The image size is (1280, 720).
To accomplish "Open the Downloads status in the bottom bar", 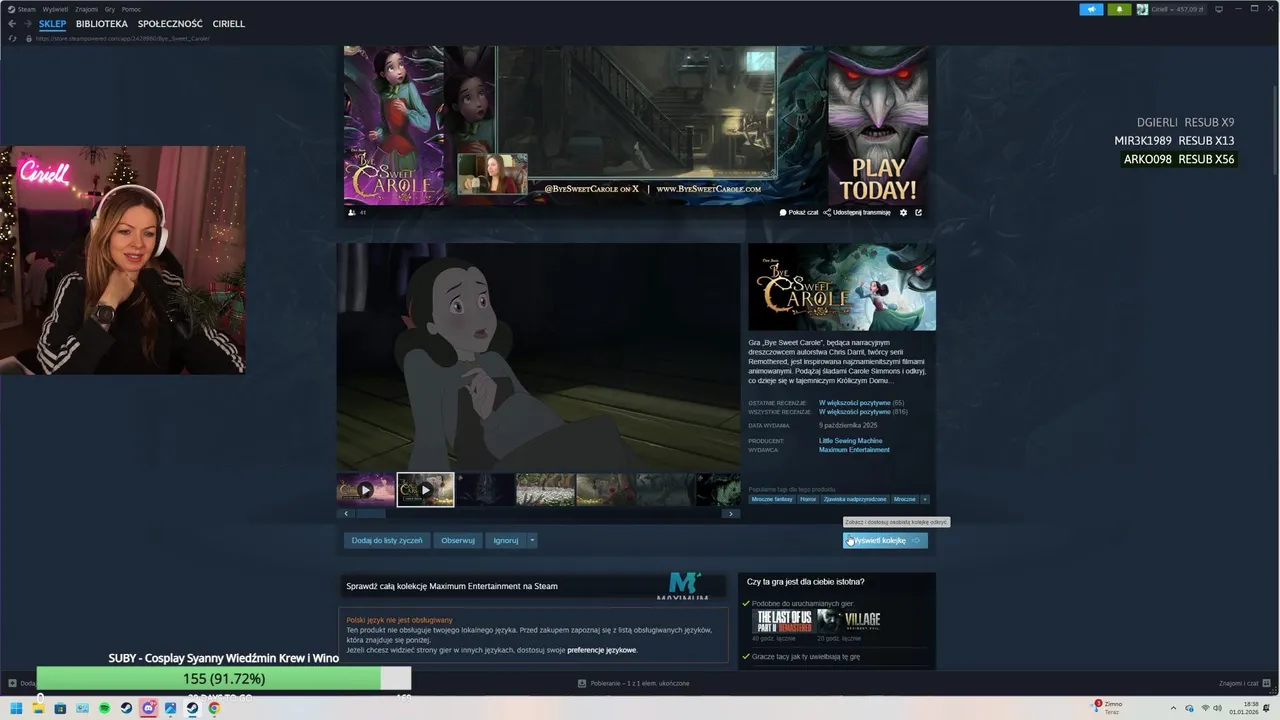I will 634,683.
